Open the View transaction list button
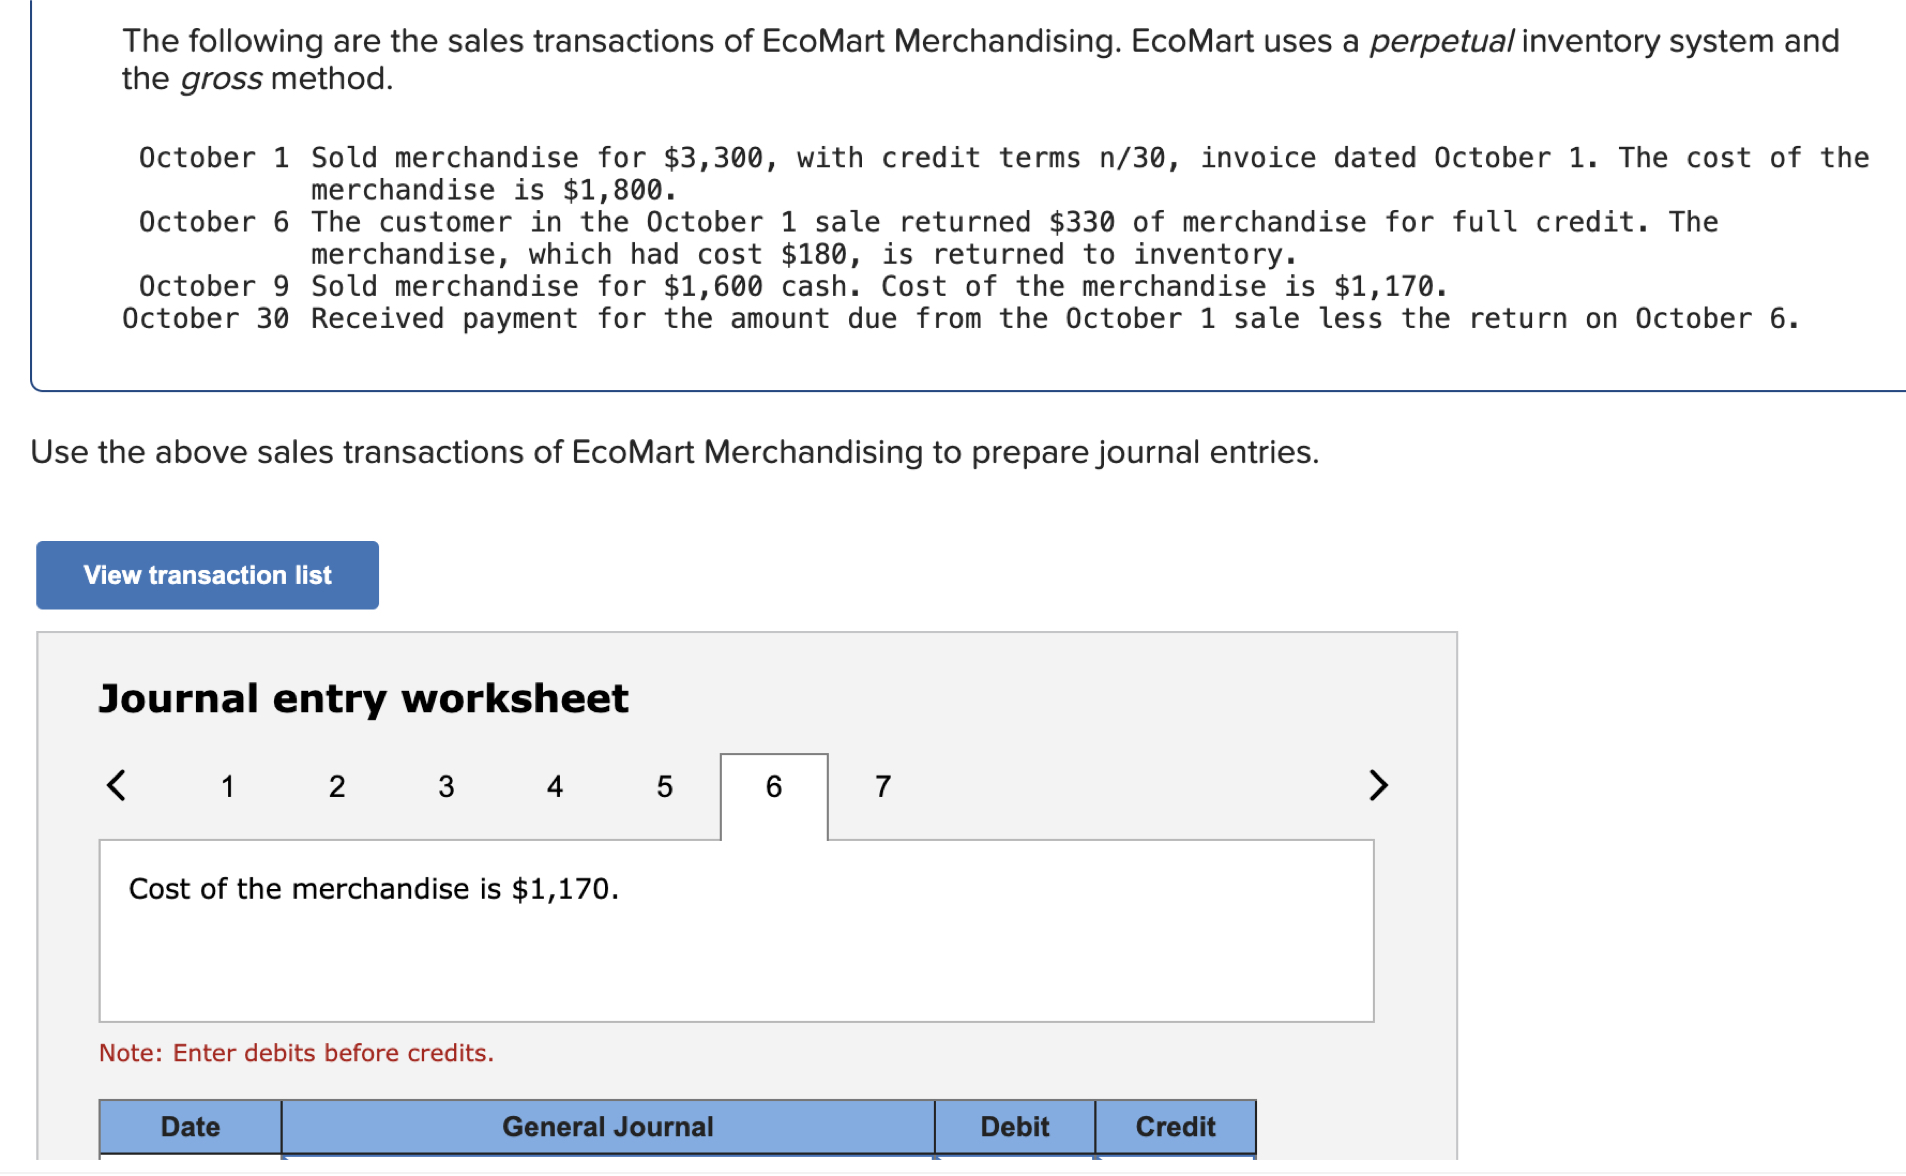The image size is (1906, 1176). 207,575
